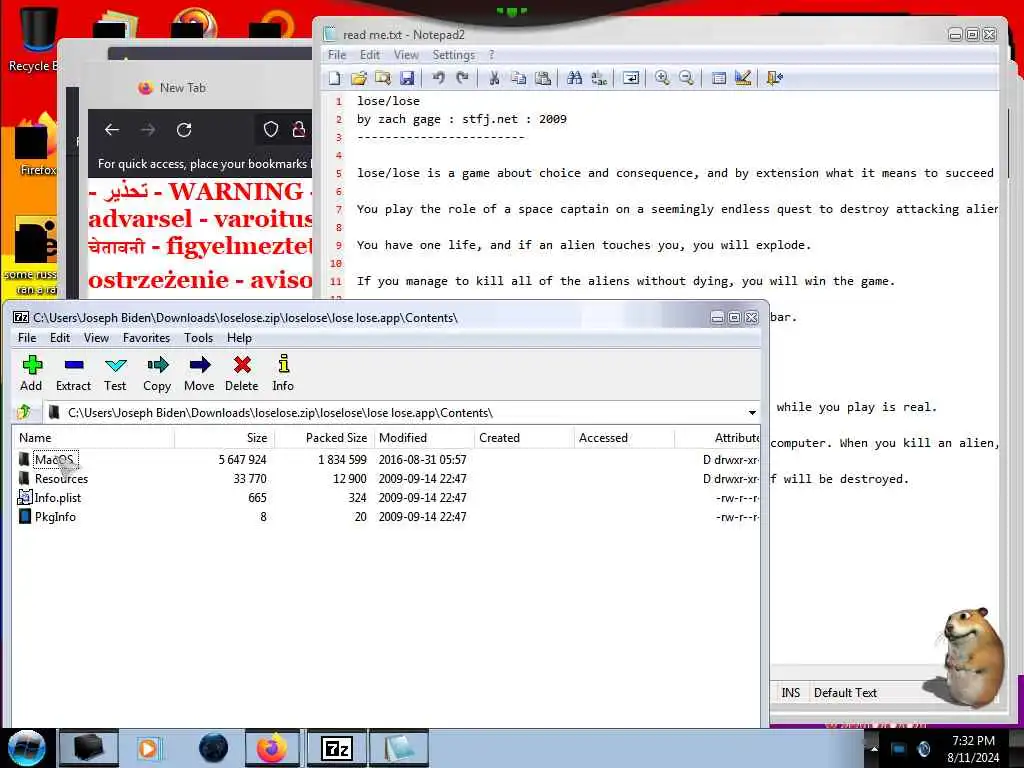Click New document icon in Notepad2 toolbar
This screenshot has width=1024, height=768.
pos(335,78)
